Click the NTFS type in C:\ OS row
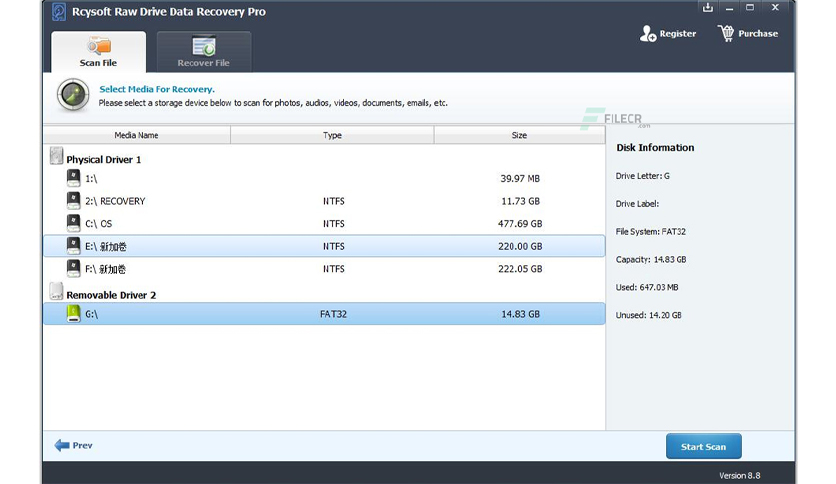 pos(334,224)
